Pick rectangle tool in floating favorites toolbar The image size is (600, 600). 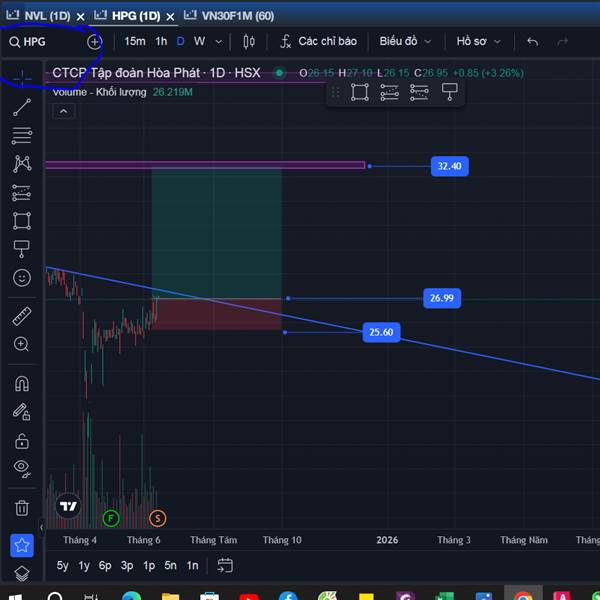360,92
